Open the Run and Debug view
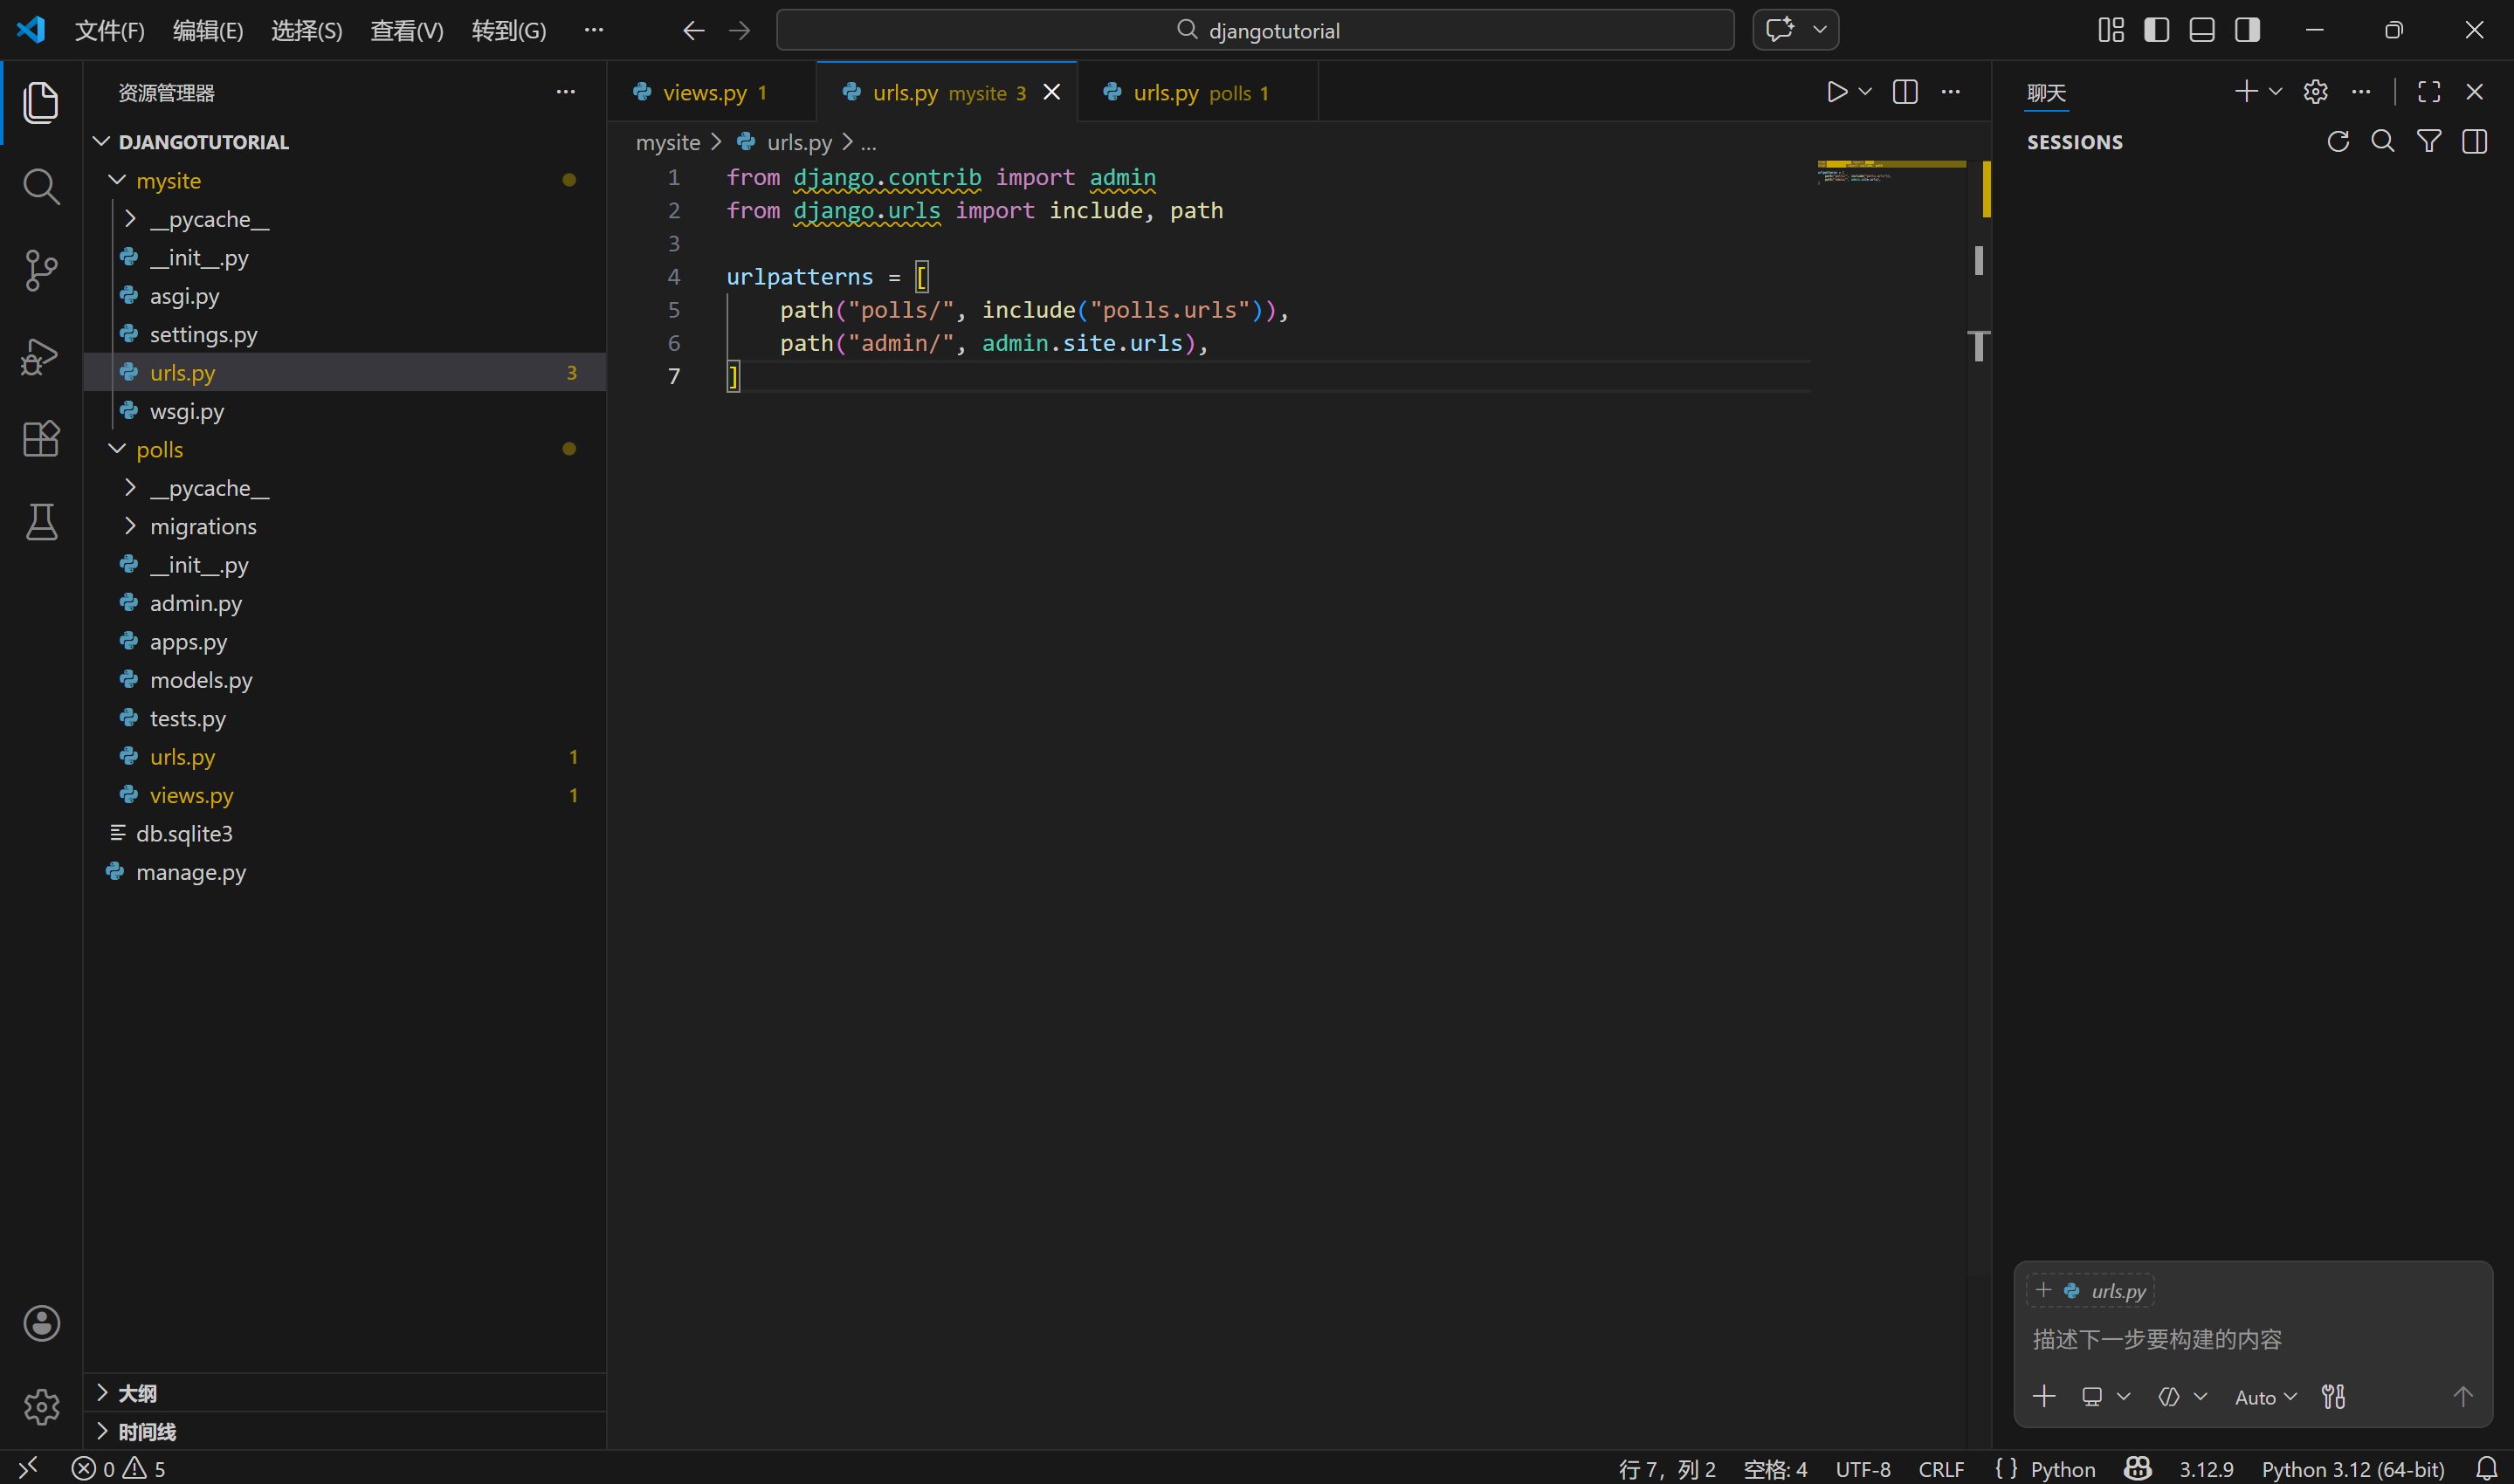 41,355
